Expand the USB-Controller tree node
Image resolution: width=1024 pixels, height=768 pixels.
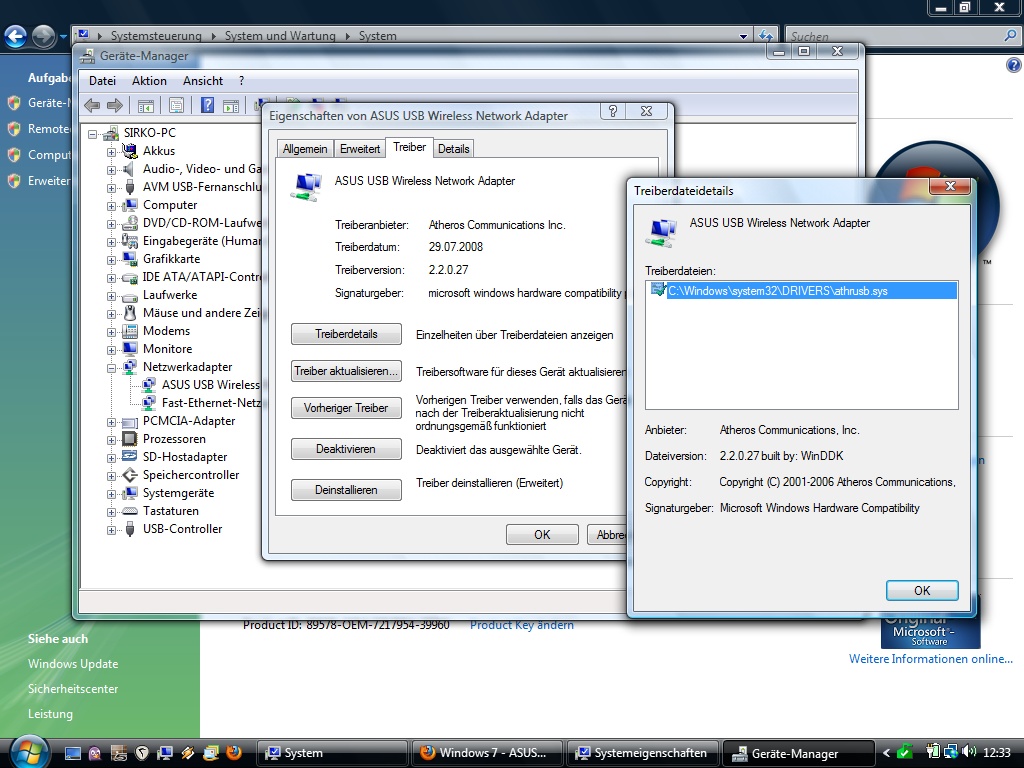(x=112, y=530)
